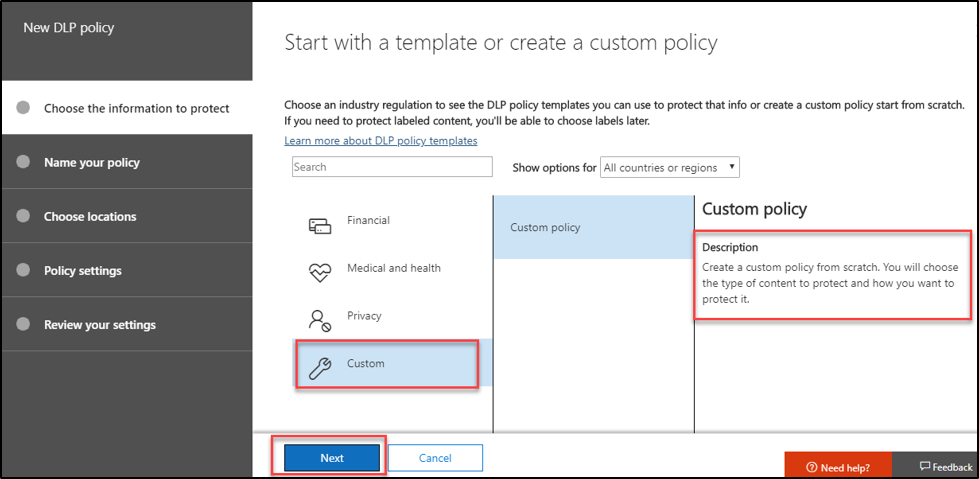Image resolution: width=979 pixels, height=479 pixels.
Task: Click the Privacy person icon
Action: click(x=319, y=320)
